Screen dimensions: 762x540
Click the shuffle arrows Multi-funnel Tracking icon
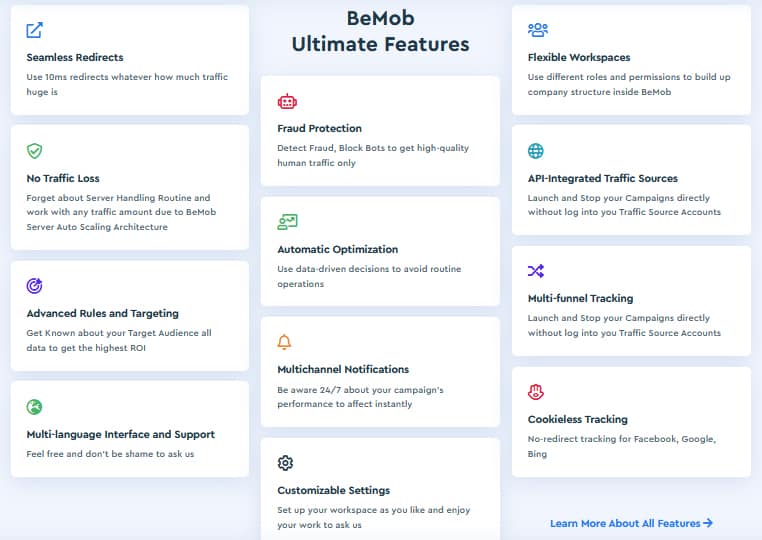(536, 271)
